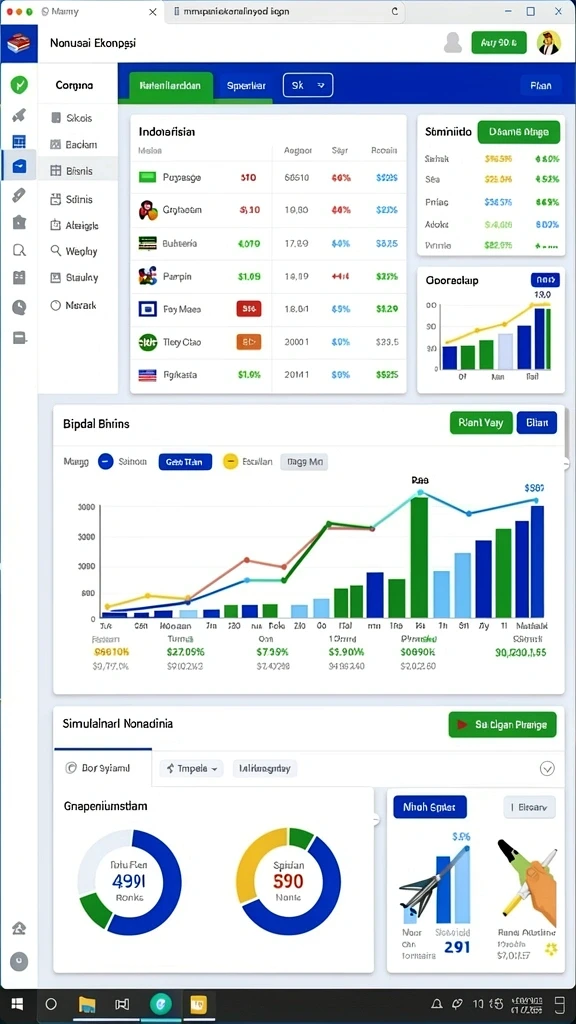Click the orange badge in Tlery Ctao row
Viewport: 576px width, 1024px height.
tap(249, 341)
